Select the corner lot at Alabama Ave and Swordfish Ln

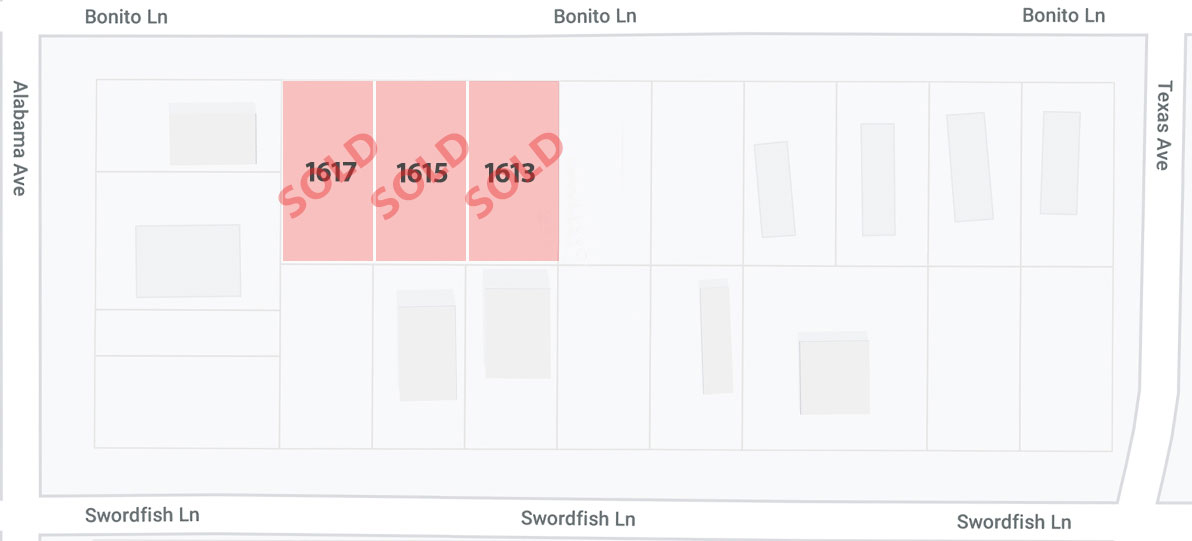click(187, 402)
